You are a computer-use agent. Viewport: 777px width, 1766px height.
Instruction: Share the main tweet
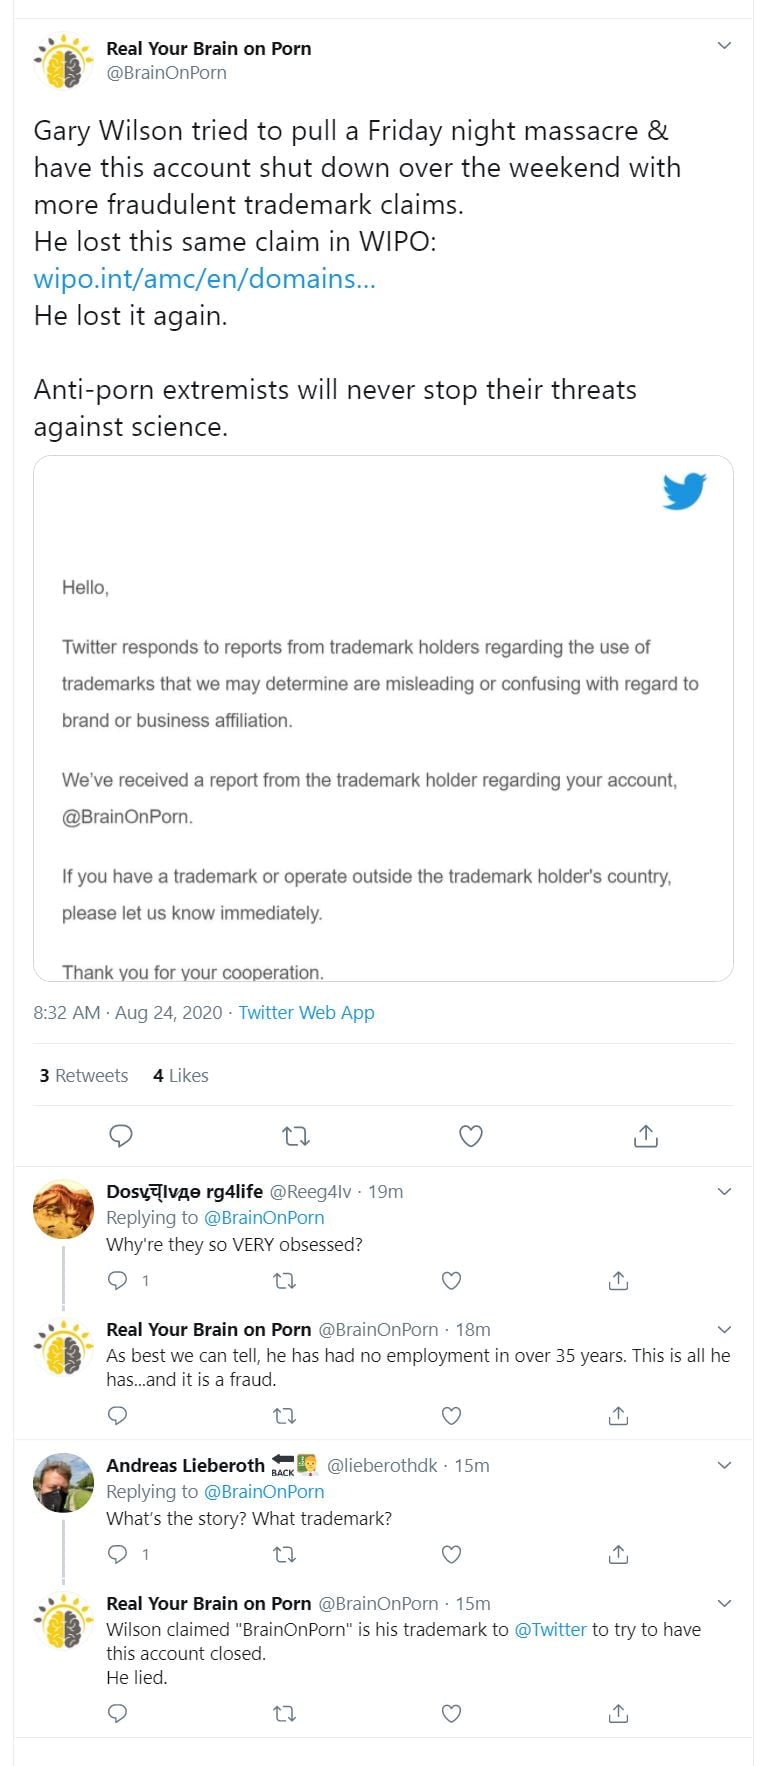[646, 1135]
